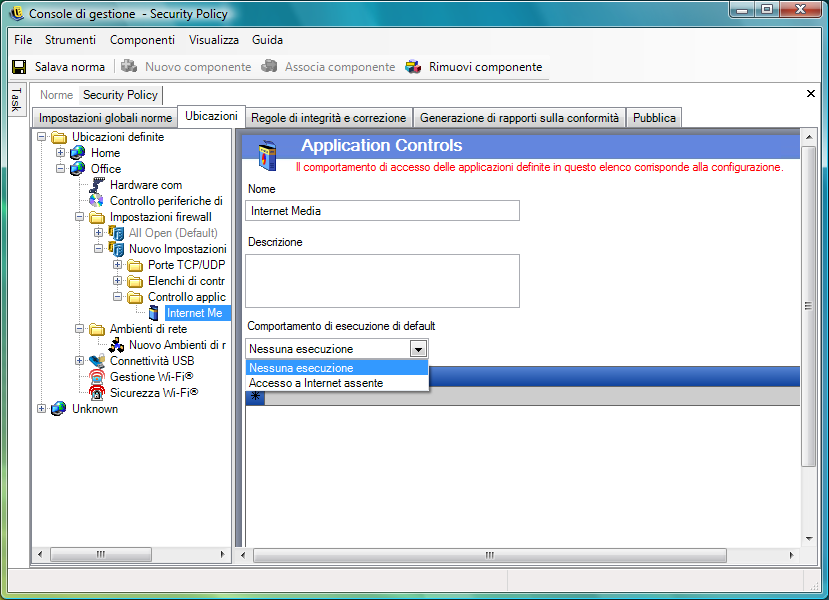
Task: Open the File menu
Action: pos(23,40)
